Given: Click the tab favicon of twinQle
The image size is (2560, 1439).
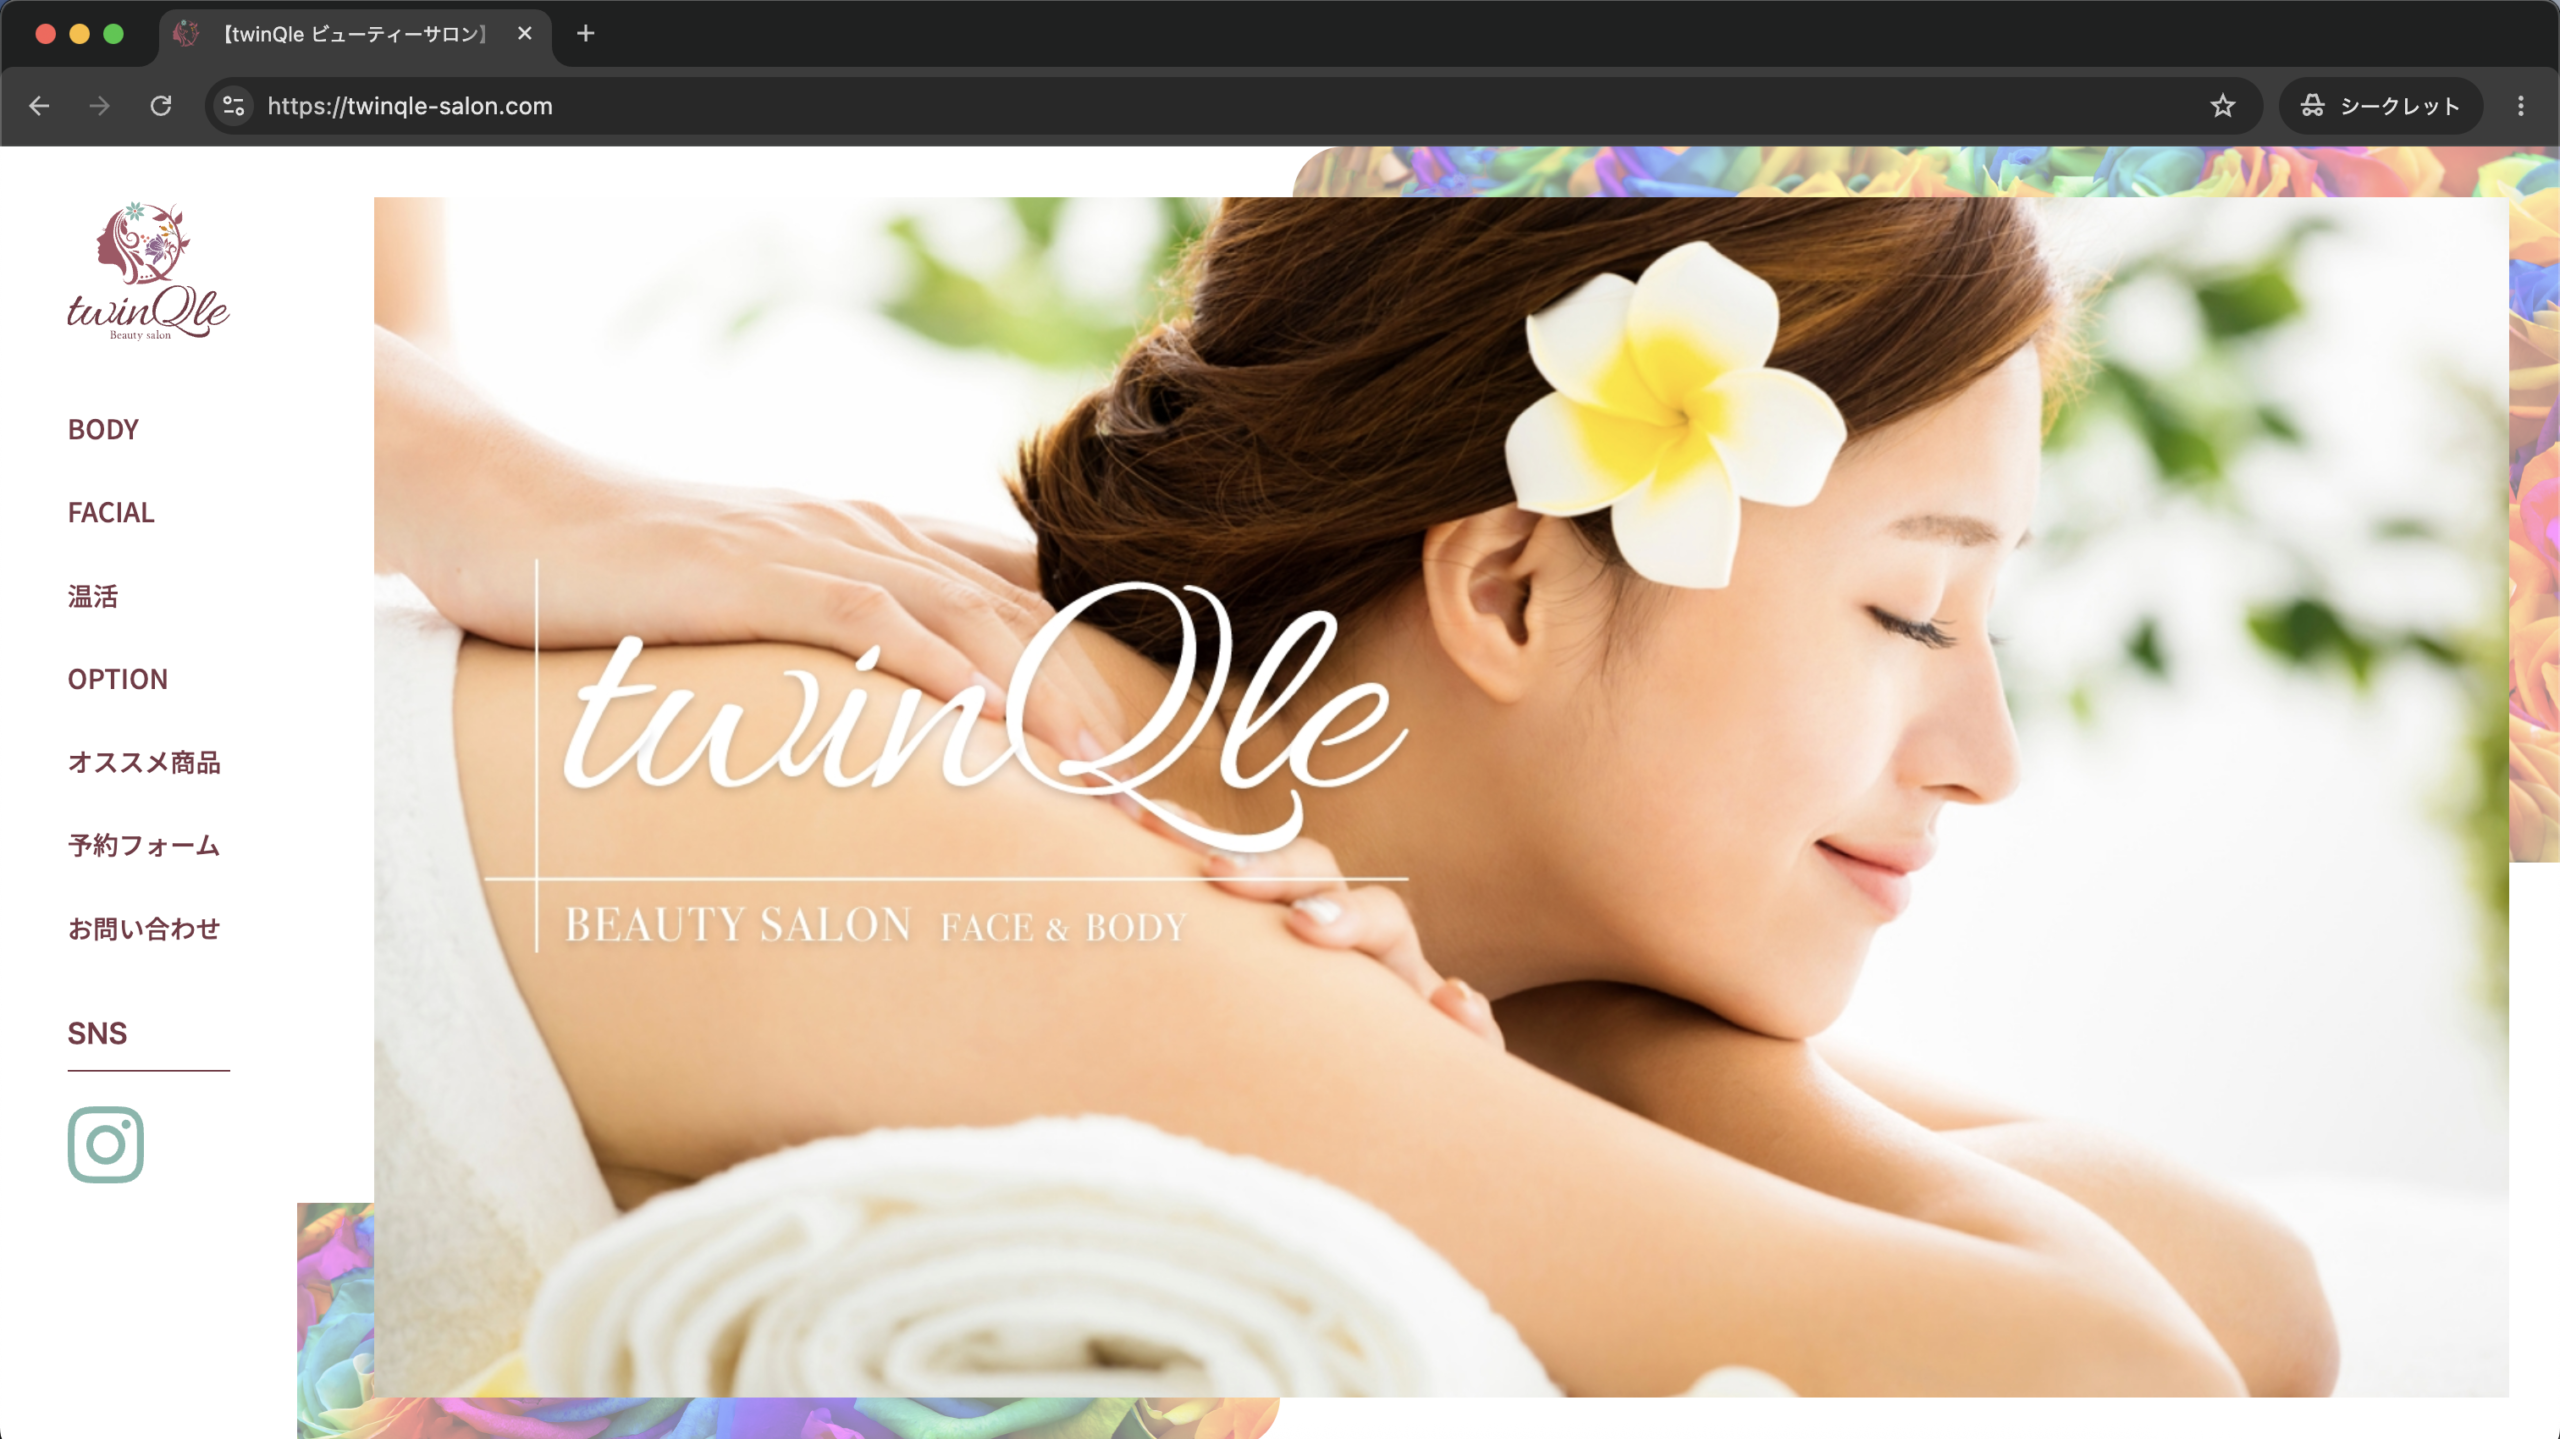Looking at the screenshot, I should coord(186,34).
